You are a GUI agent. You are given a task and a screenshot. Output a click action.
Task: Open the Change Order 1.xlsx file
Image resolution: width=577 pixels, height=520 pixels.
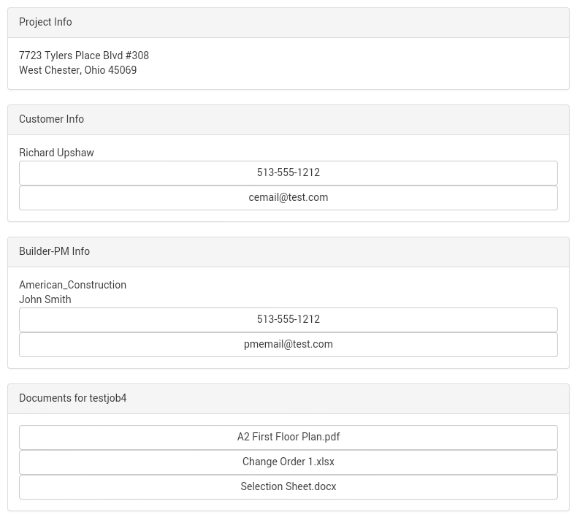(288, 462)
